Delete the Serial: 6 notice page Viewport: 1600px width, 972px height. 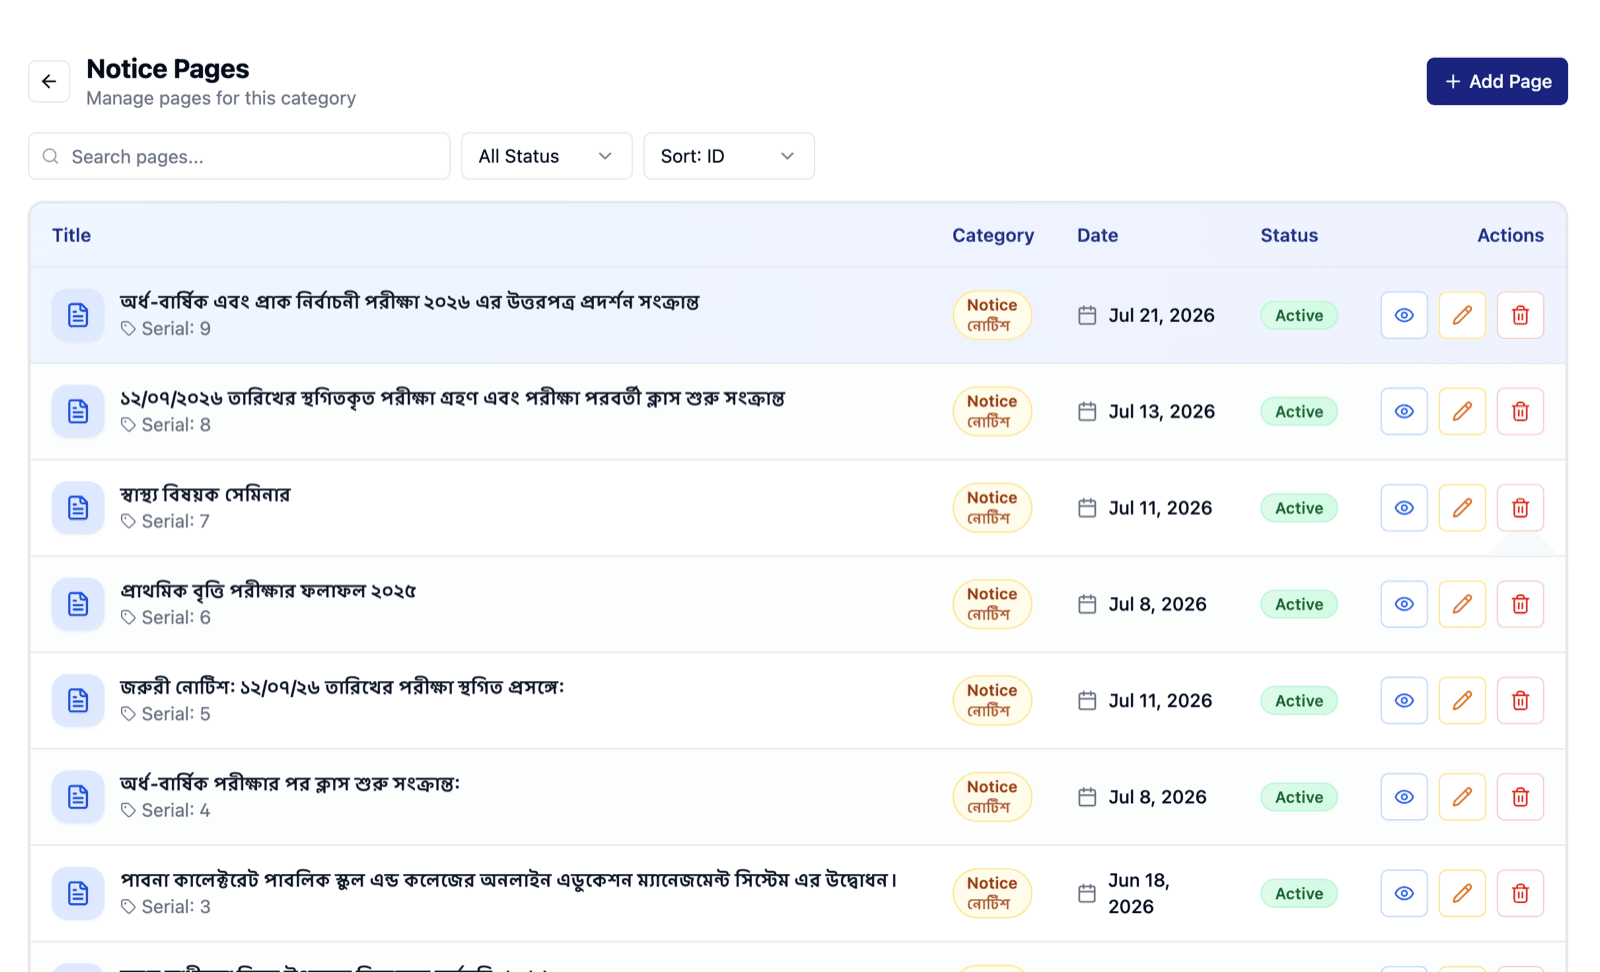pyautogui.click(x=1520, y=604)
